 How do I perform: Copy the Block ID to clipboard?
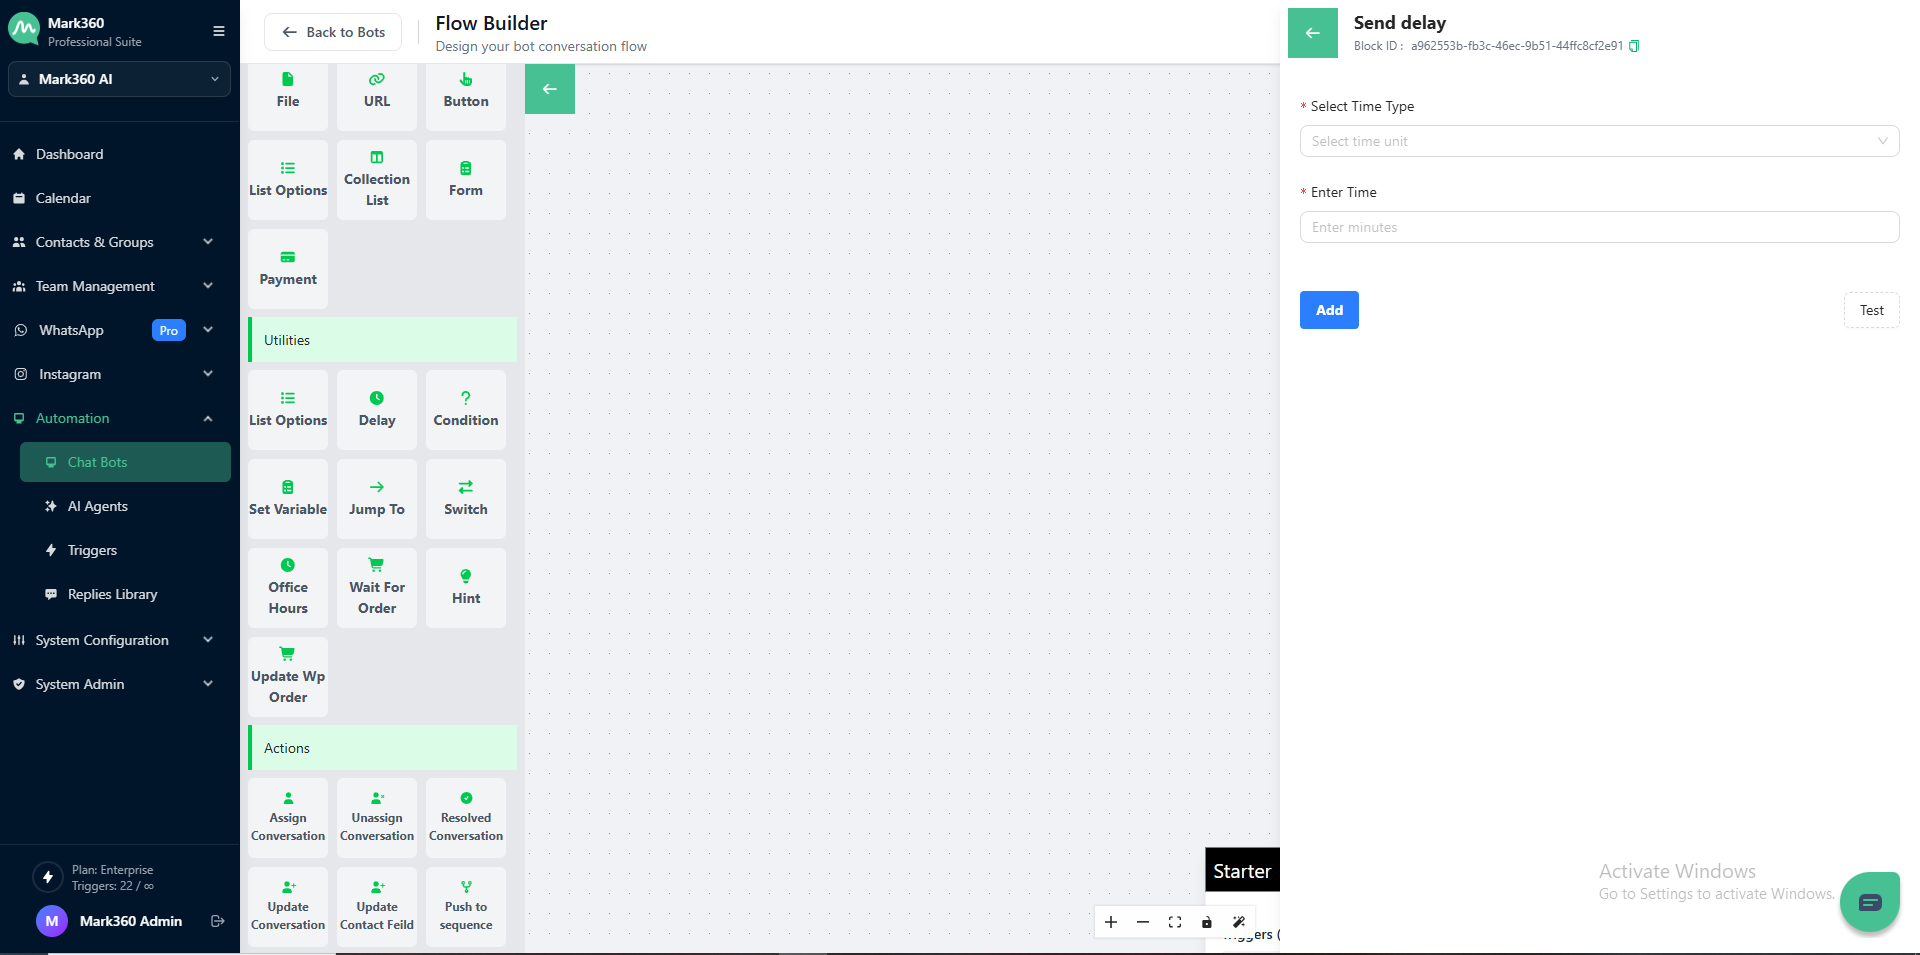point(1636,46)
